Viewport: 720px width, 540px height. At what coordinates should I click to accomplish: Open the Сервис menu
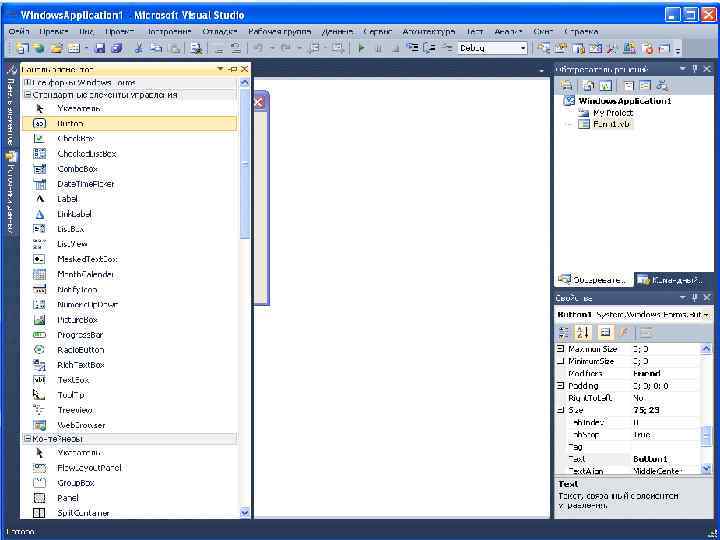(x=377, y=32)
